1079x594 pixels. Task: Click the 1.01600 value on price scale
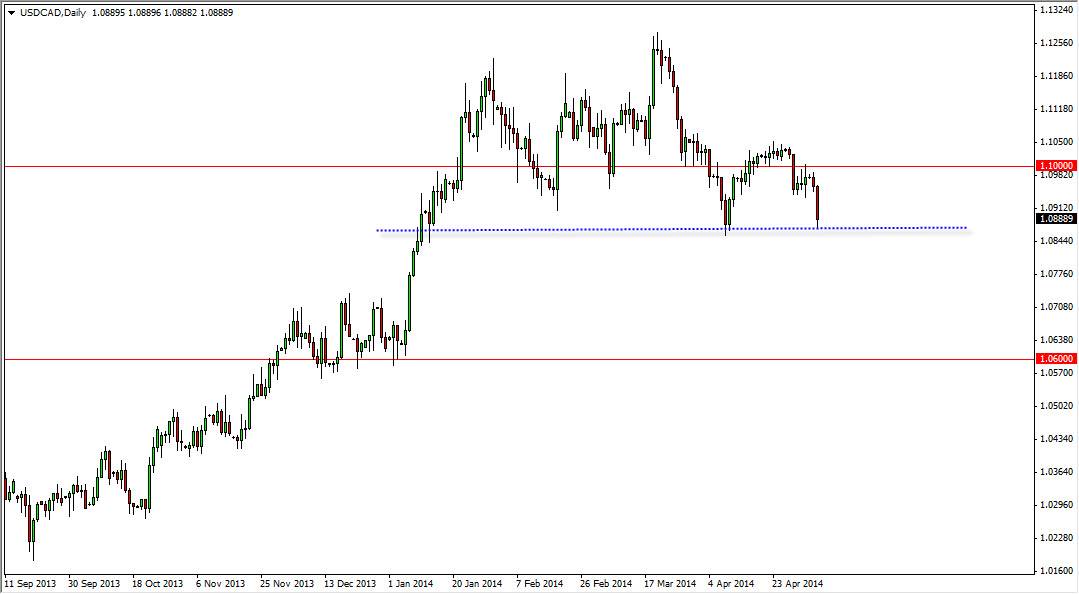[x=1054, y=568]
